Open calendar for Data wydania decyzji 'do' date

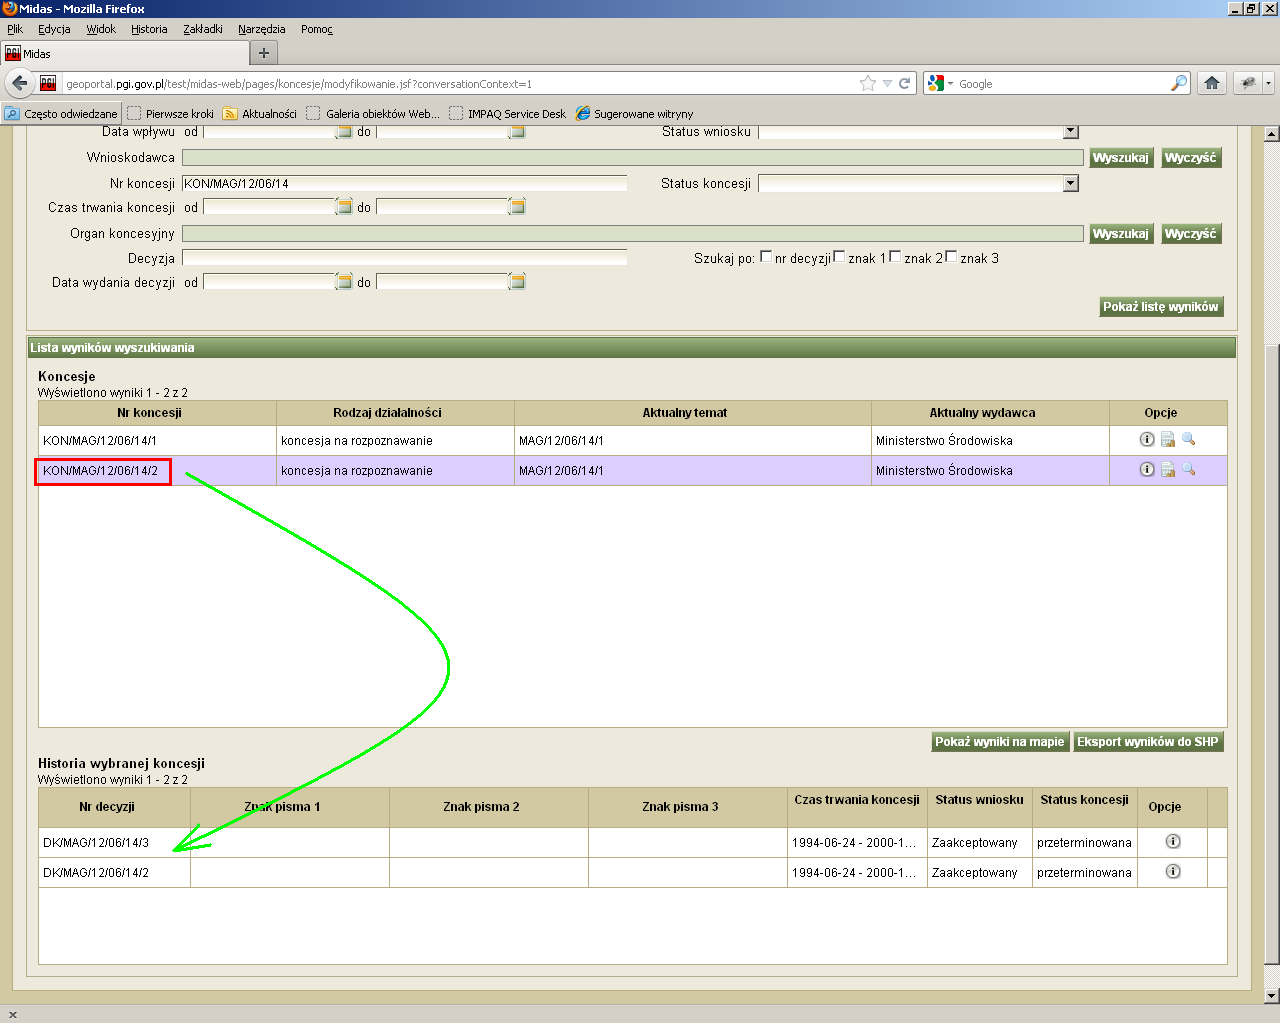(x=517, y=282)
